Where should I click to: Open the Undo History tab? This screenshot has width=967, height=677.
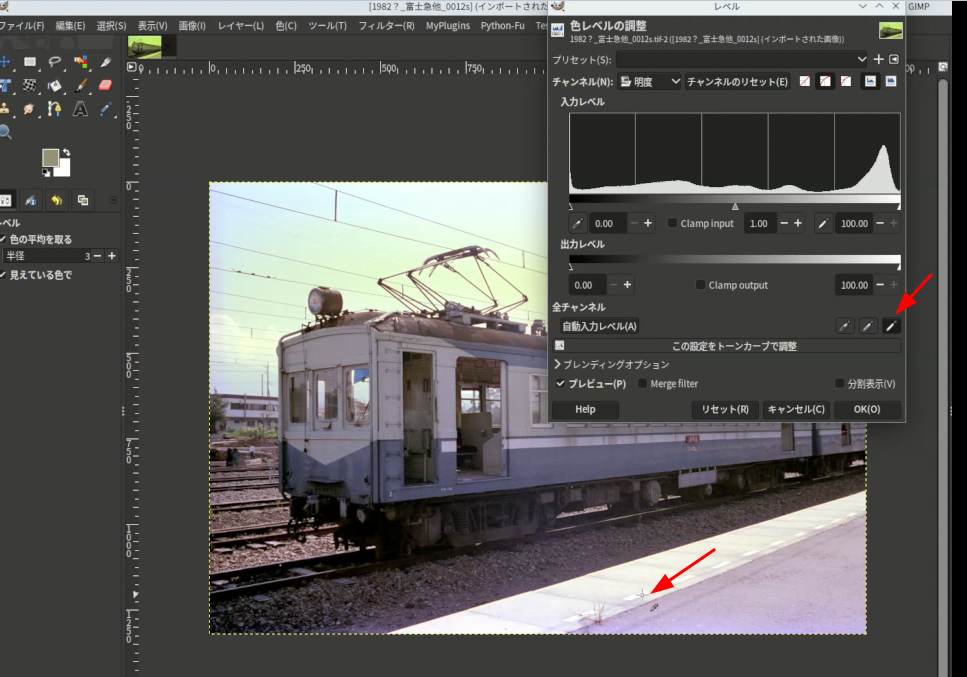click(x=57, y=200)
